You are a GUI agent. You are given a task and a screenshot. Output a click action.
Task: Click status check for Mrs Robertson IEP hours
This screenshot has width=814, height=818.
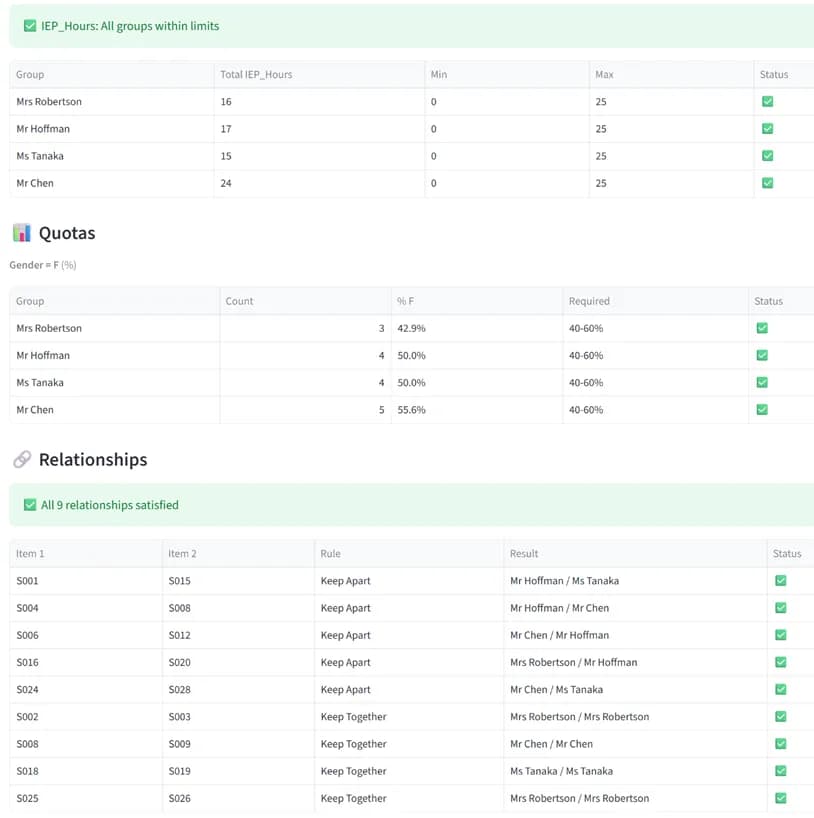pyautogui.click(x=768, y=101)
